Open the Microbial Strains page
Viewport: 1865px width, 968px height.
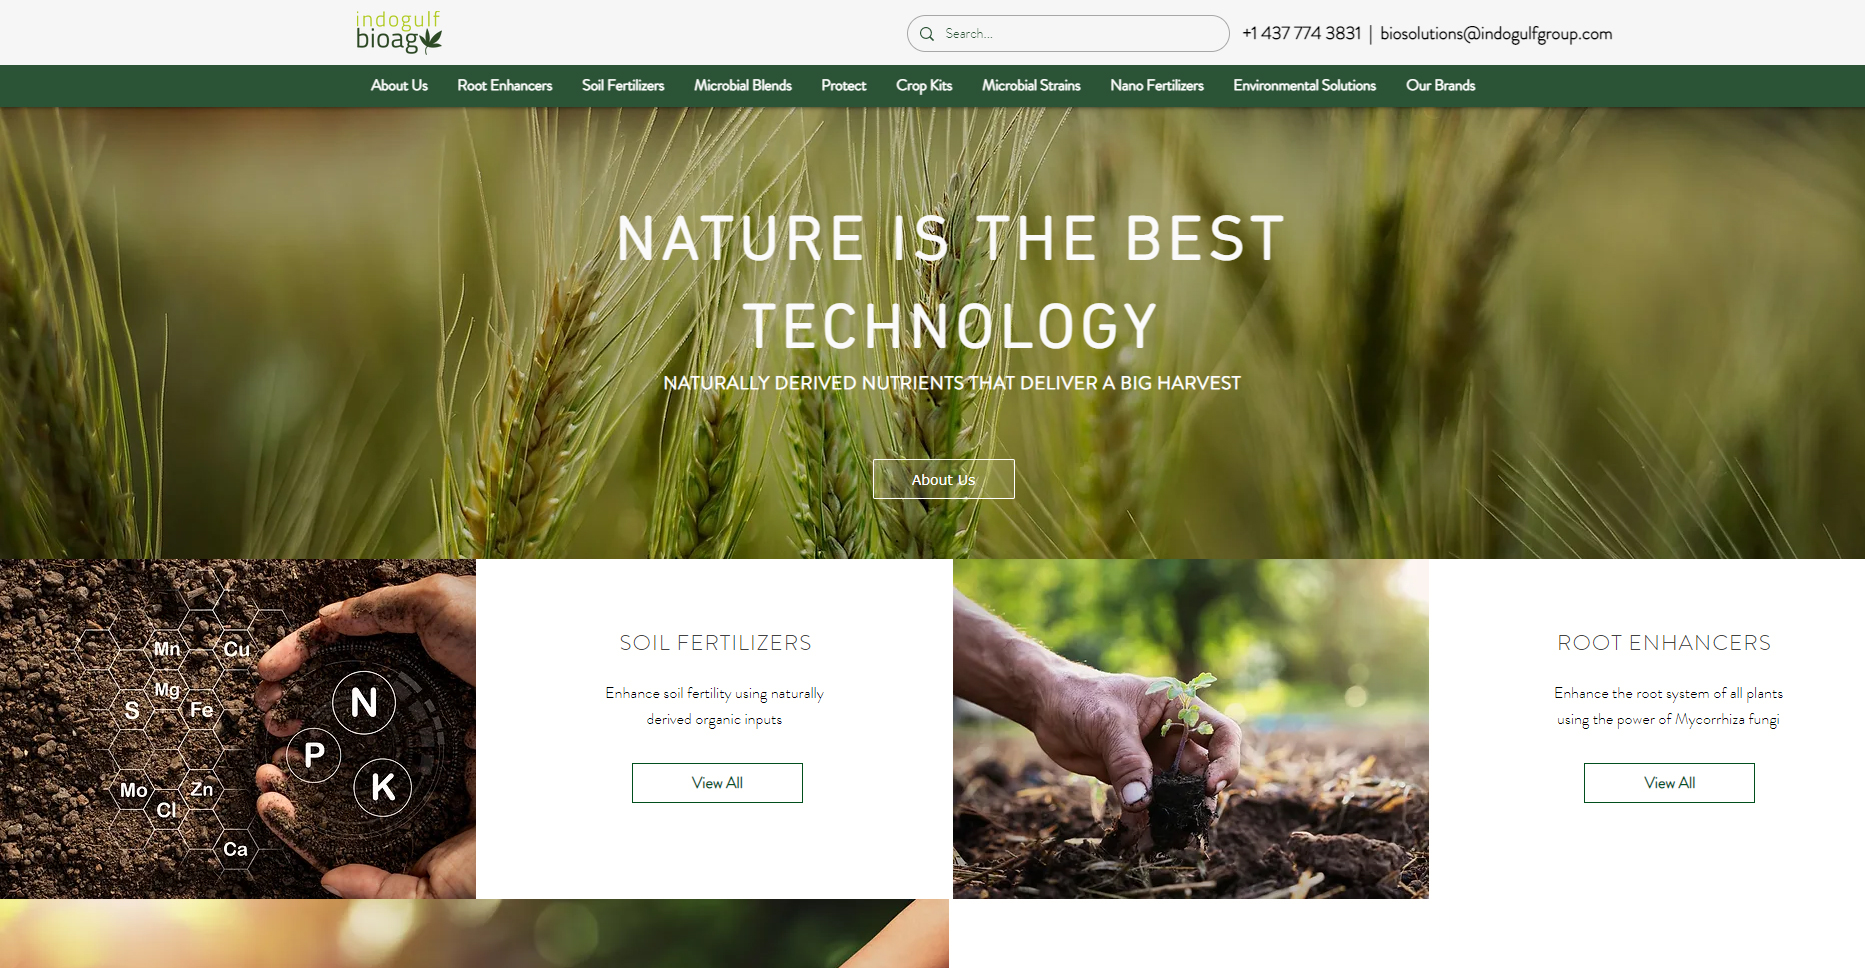pyautogui.click(x=1031, y=86)
